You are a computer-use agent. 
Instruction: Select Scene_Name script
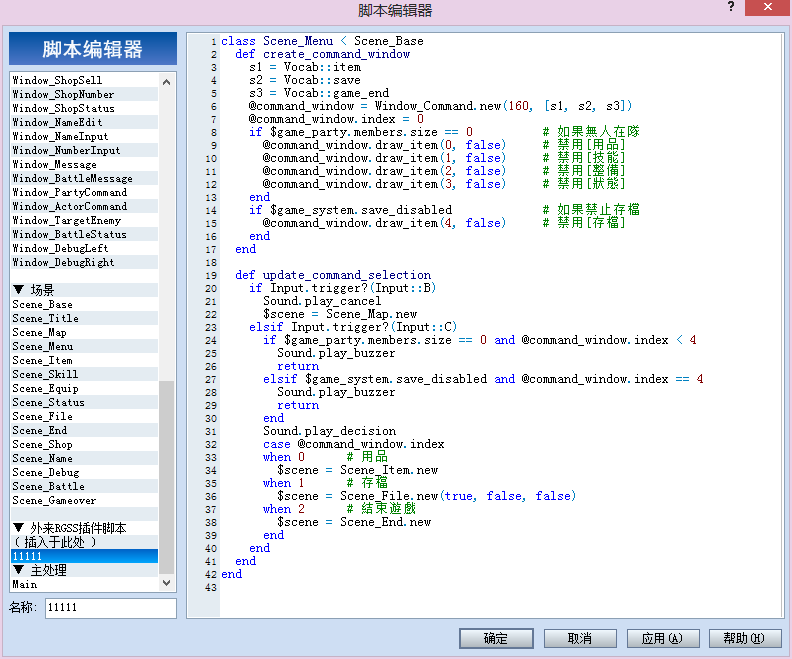[84, 459]
